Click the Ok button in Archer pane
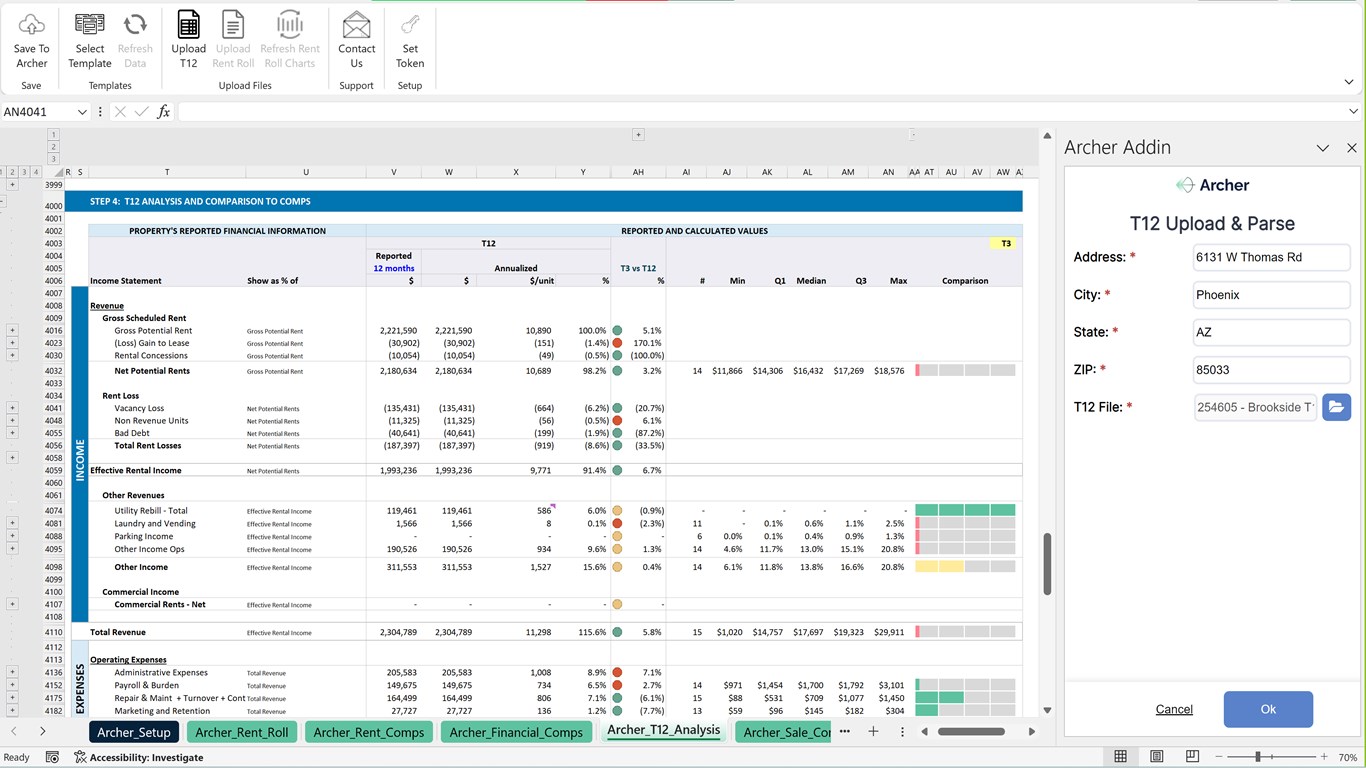Image resolution: width=1366 pixels, height=768 pixels. tap(1268, 709)
